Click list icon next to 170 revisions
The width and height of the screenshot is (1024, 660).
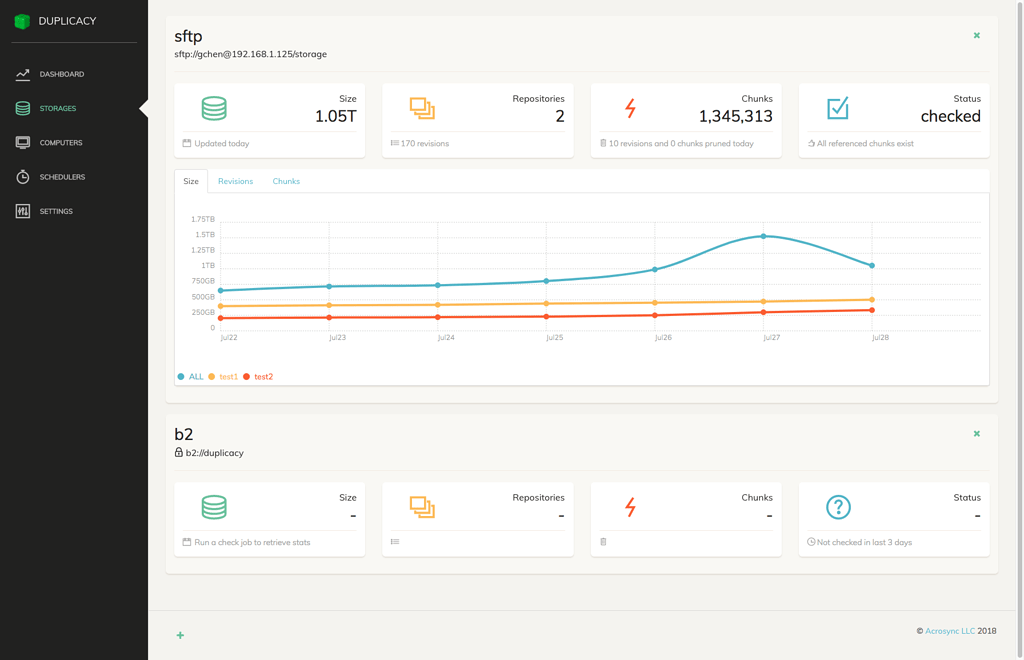tap(394, 143)
